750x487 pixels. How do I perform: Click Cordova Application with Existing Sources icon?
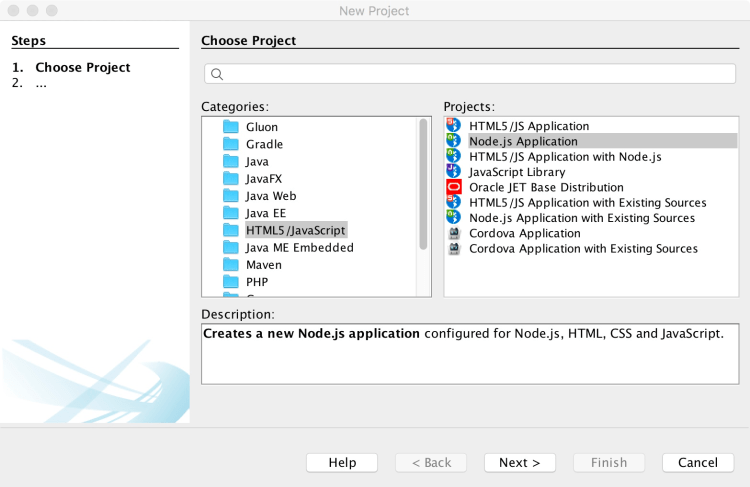pos(454,248)
